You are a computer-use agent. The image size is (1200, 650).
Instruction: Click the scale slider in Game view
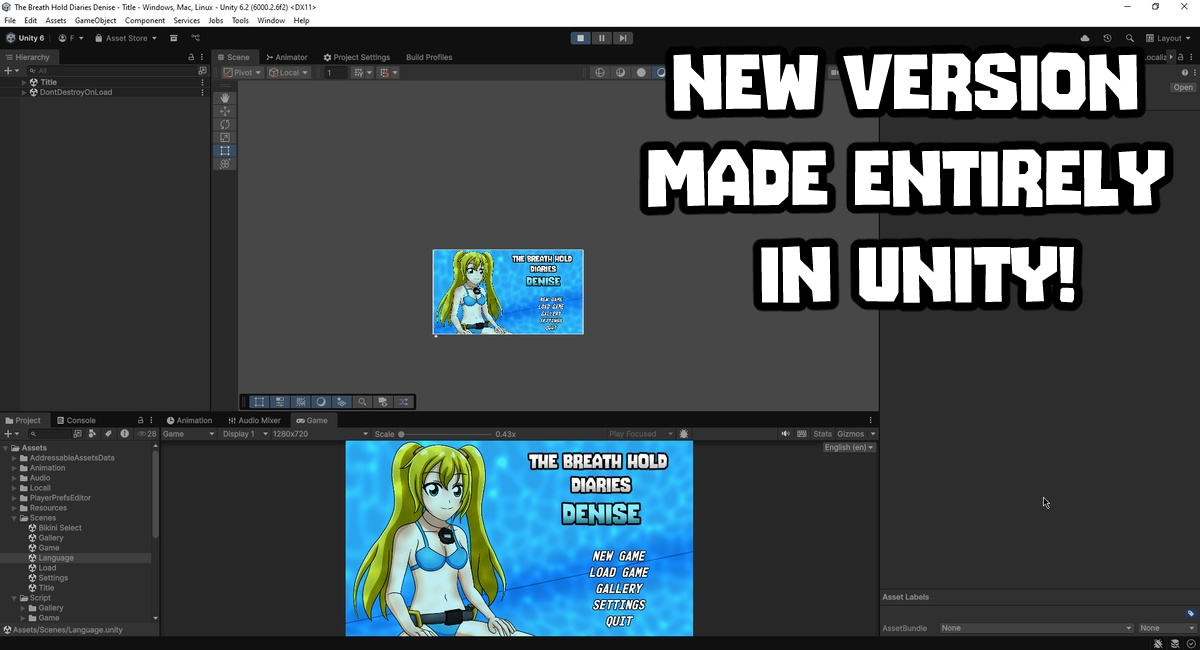click(x=445, y=434)
